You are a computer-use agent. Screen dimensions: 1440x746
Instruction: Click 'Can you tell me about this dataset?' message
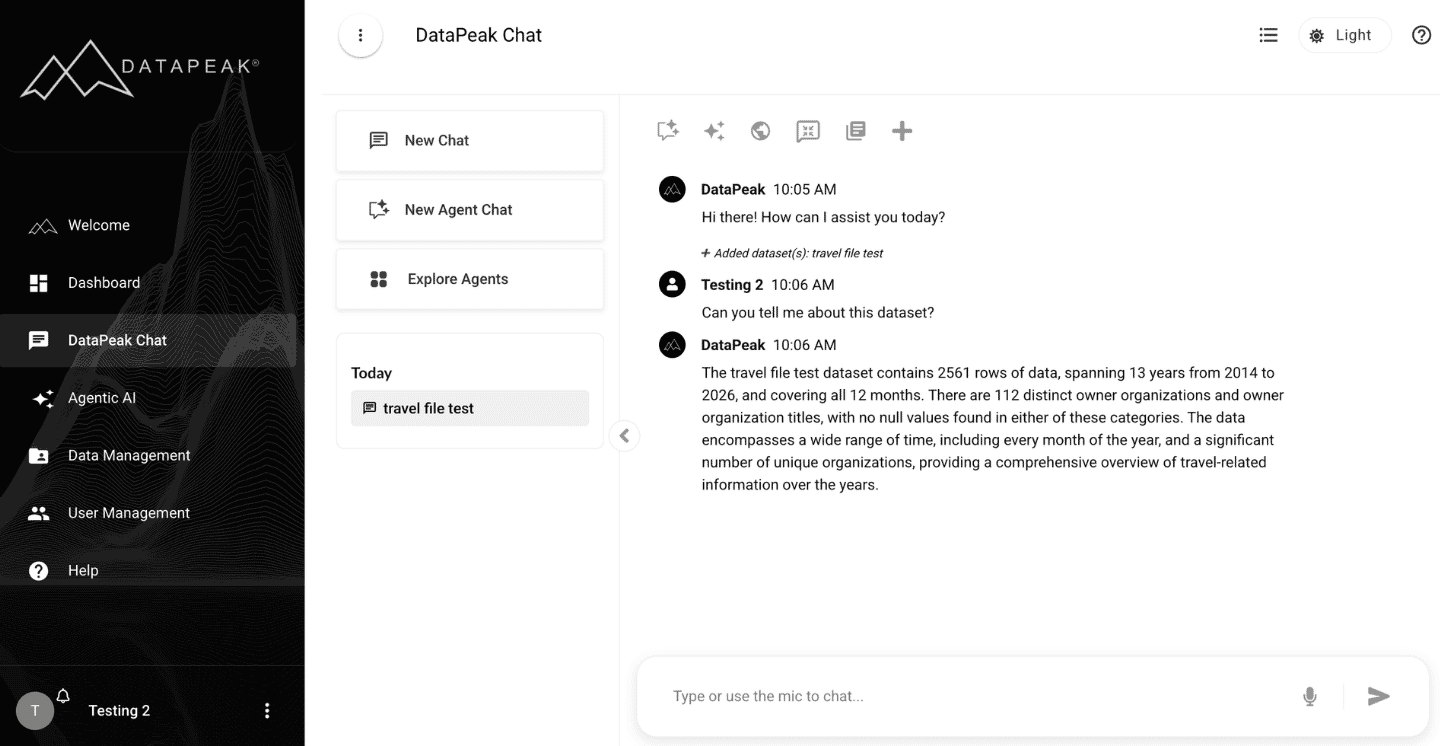tap(818, 313)
